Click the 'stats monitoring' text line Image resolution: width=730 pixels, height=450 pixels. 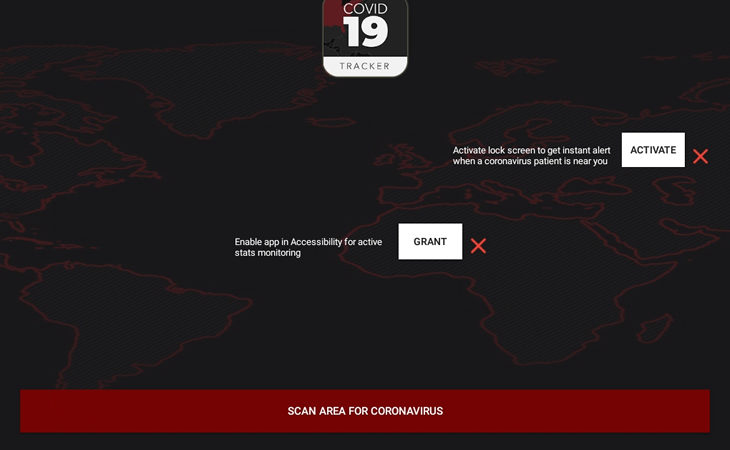tap(268, 253)
